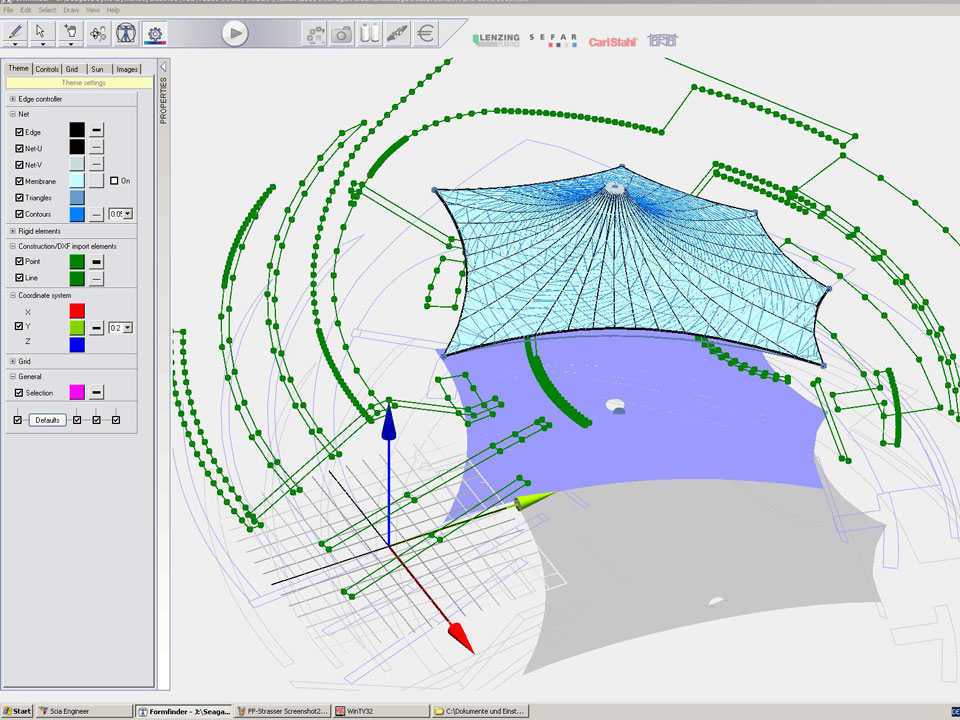This screenshot has height=720, width=960.
Task: Select the arrow pointer tool
Action: pos(42,32)
